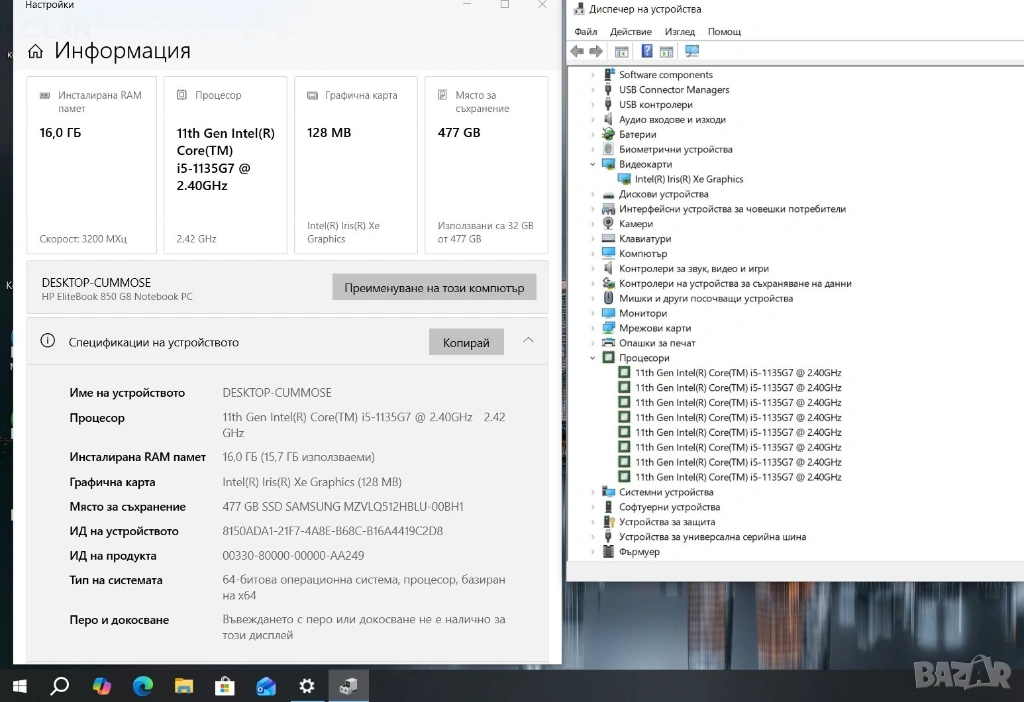Click the Help icon in Device Manager toolbar

[x=647, y=52]
